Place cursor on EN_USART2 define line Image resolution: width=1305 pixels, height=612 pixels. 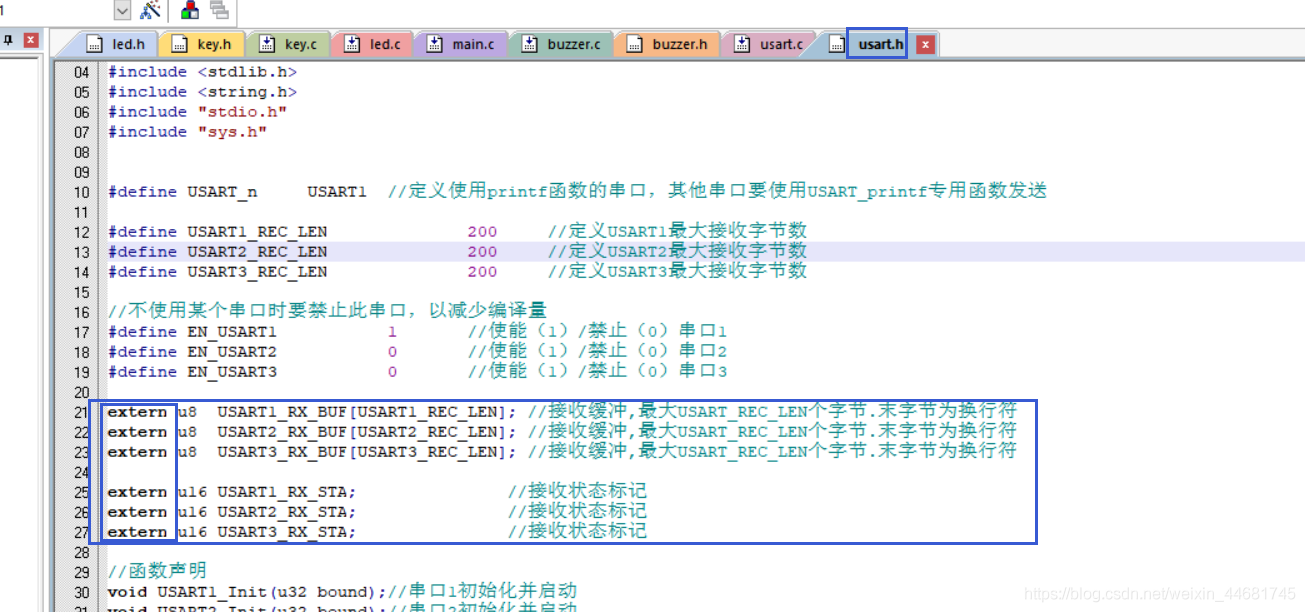click(x=231, y=352)
